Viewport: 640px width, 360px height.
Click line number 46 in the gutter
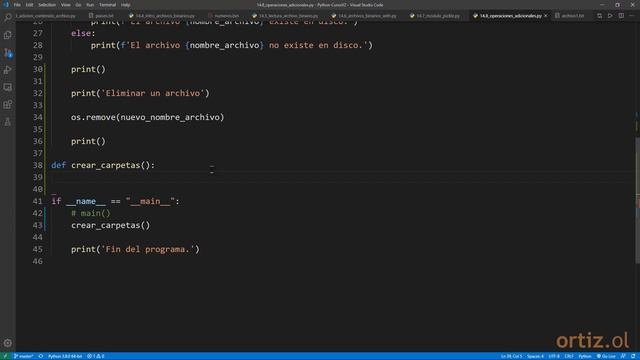(38, 261)
